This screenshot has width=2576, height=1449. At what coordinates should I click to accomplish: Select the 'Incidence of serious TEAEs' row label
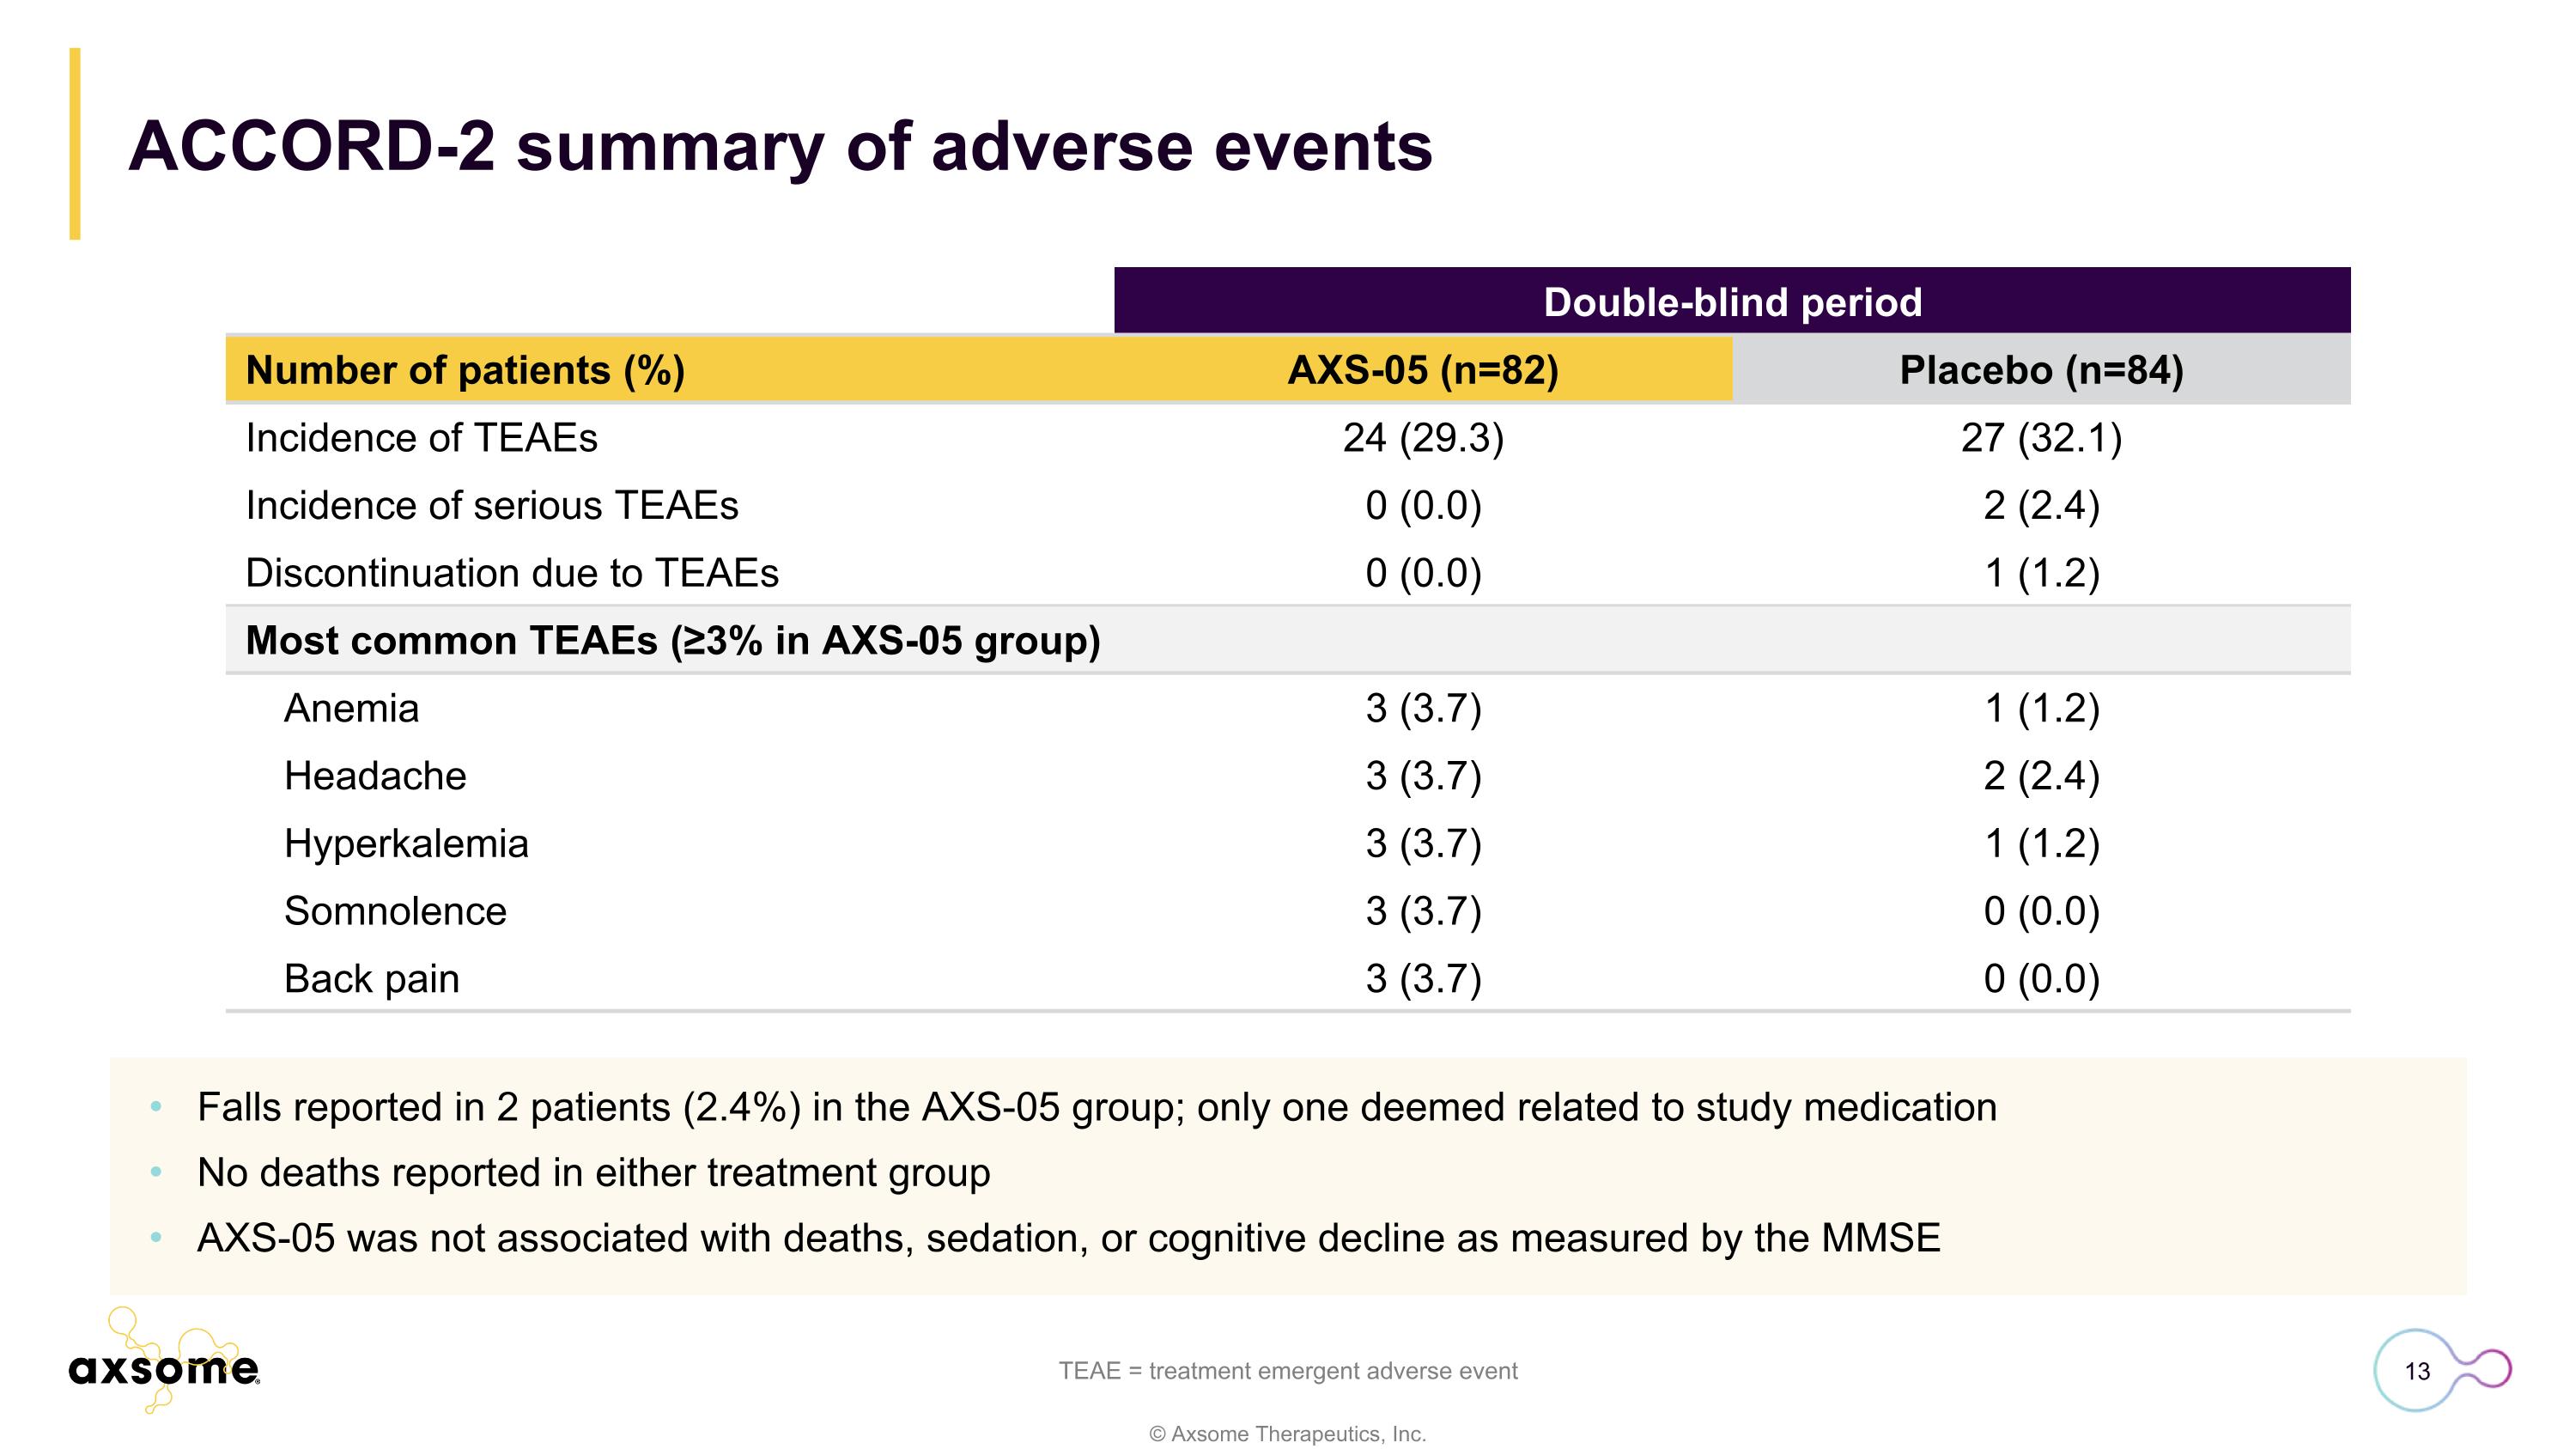[x=492, y=505]
